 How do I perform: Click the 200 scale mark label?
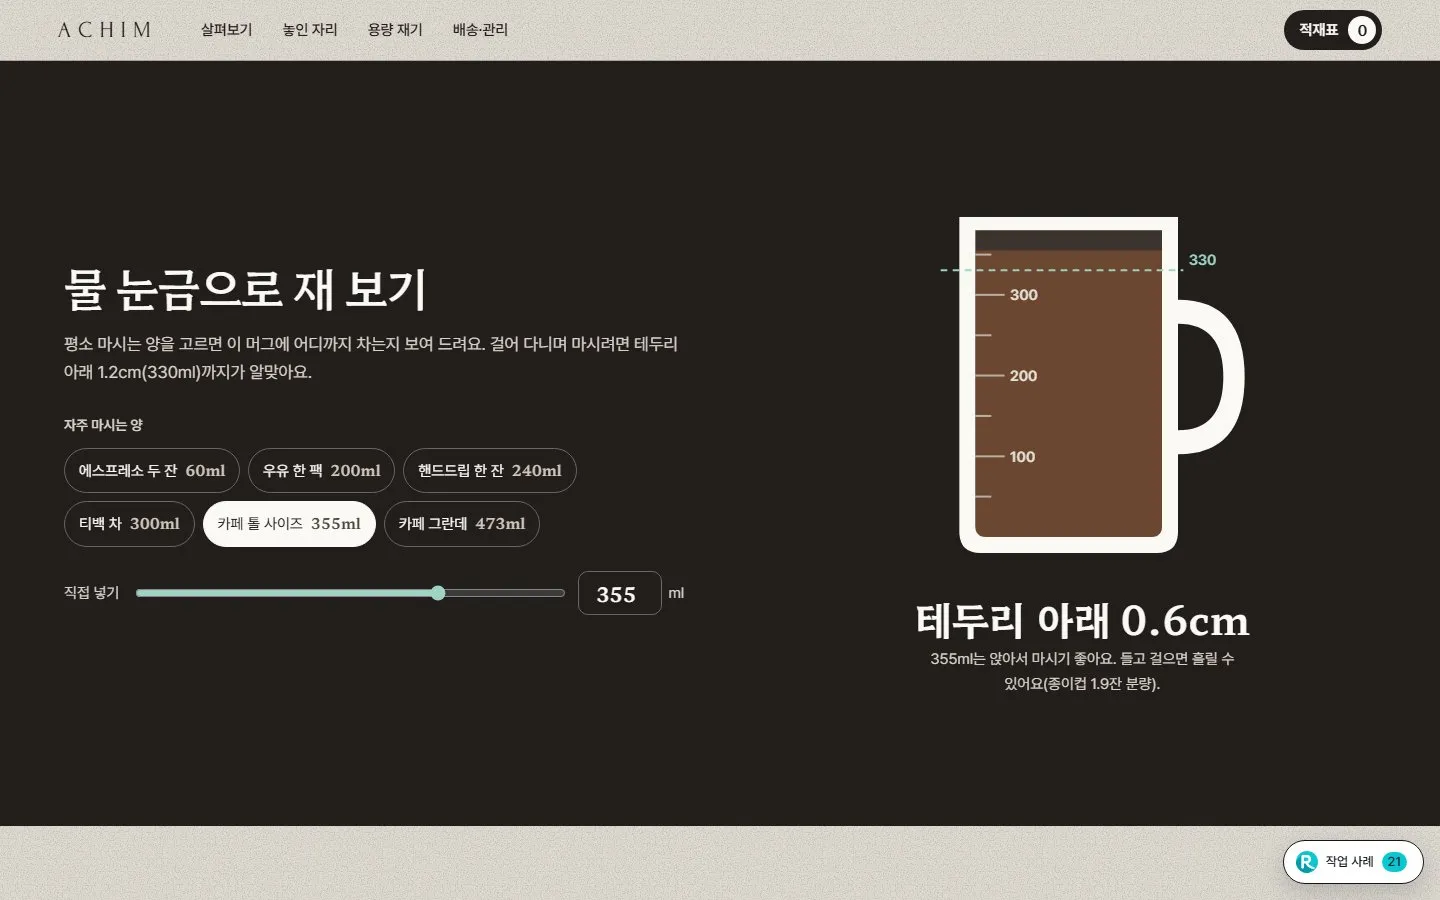1023,376
